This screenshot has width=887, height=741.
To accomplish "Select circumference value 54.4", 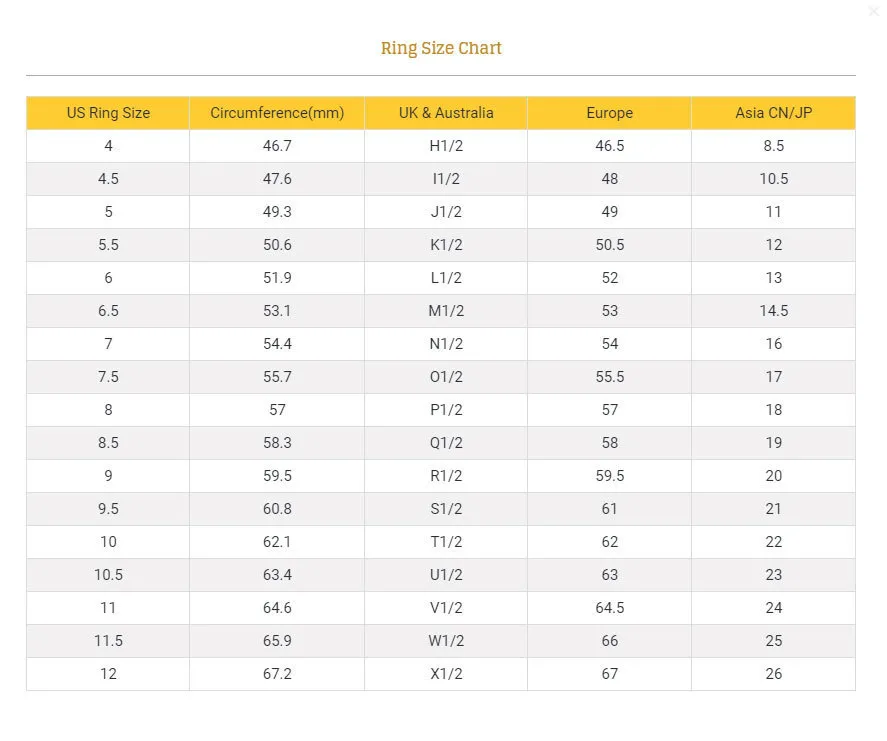I will click(277, 344).
